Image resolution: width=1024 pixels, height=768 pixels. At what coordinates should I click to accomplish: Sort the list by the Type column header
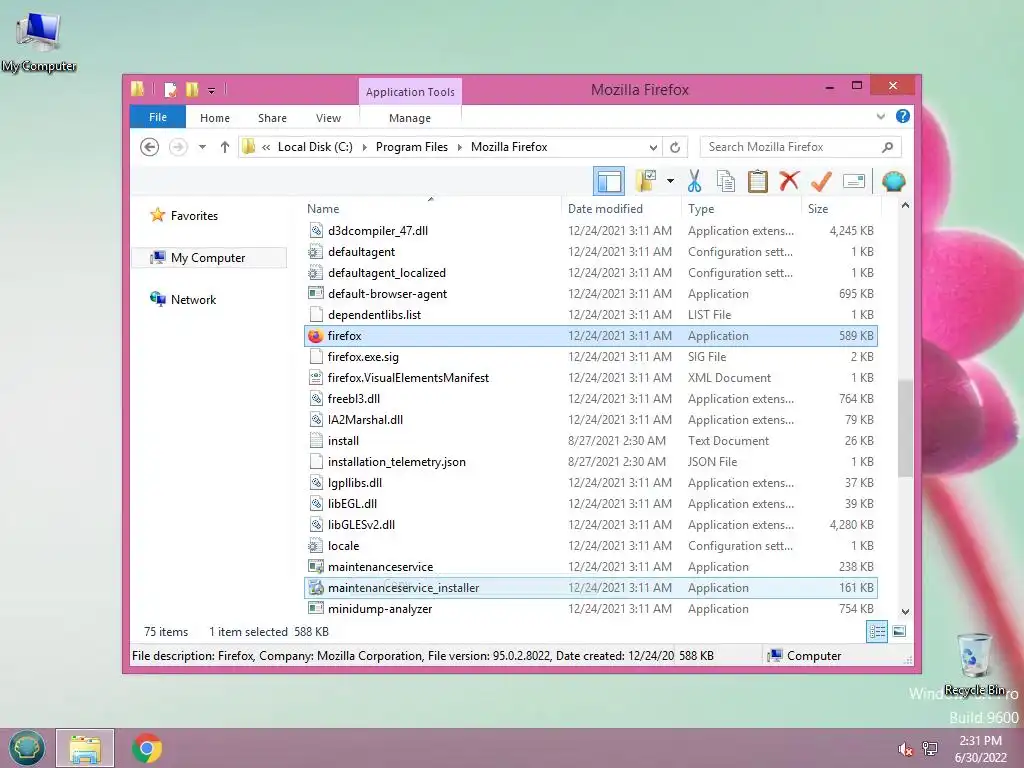741,208
